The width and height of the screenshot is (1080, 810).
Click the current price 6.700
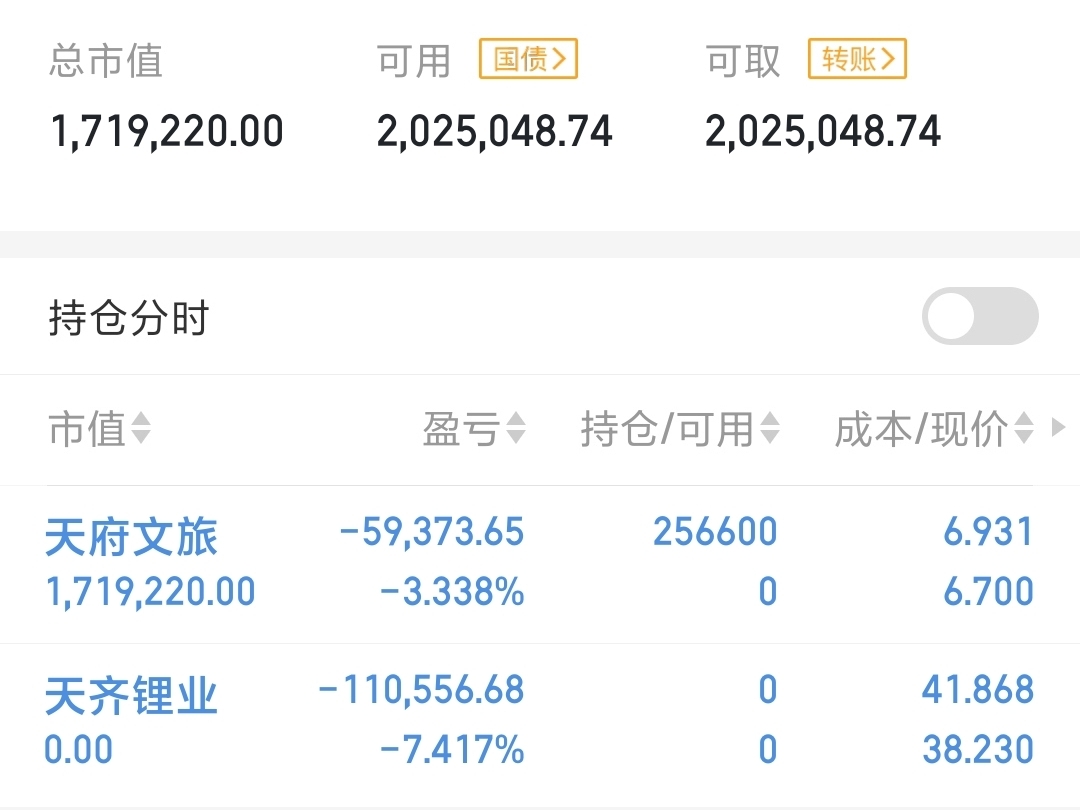(x=988, y=592)
